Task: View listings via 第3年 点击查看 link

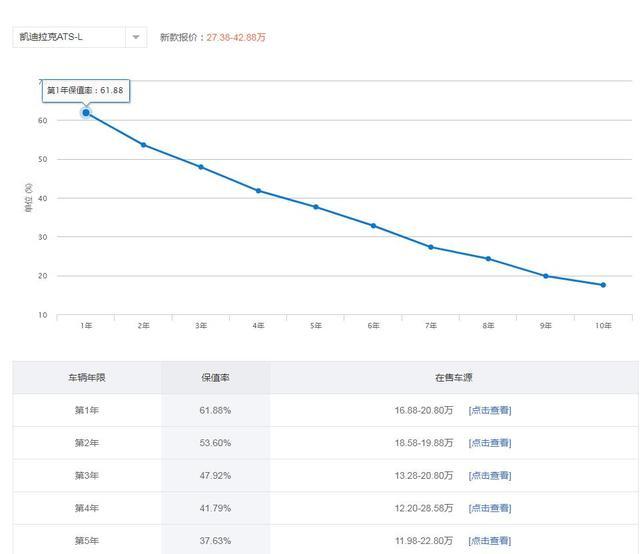Action: pos(490,476)
